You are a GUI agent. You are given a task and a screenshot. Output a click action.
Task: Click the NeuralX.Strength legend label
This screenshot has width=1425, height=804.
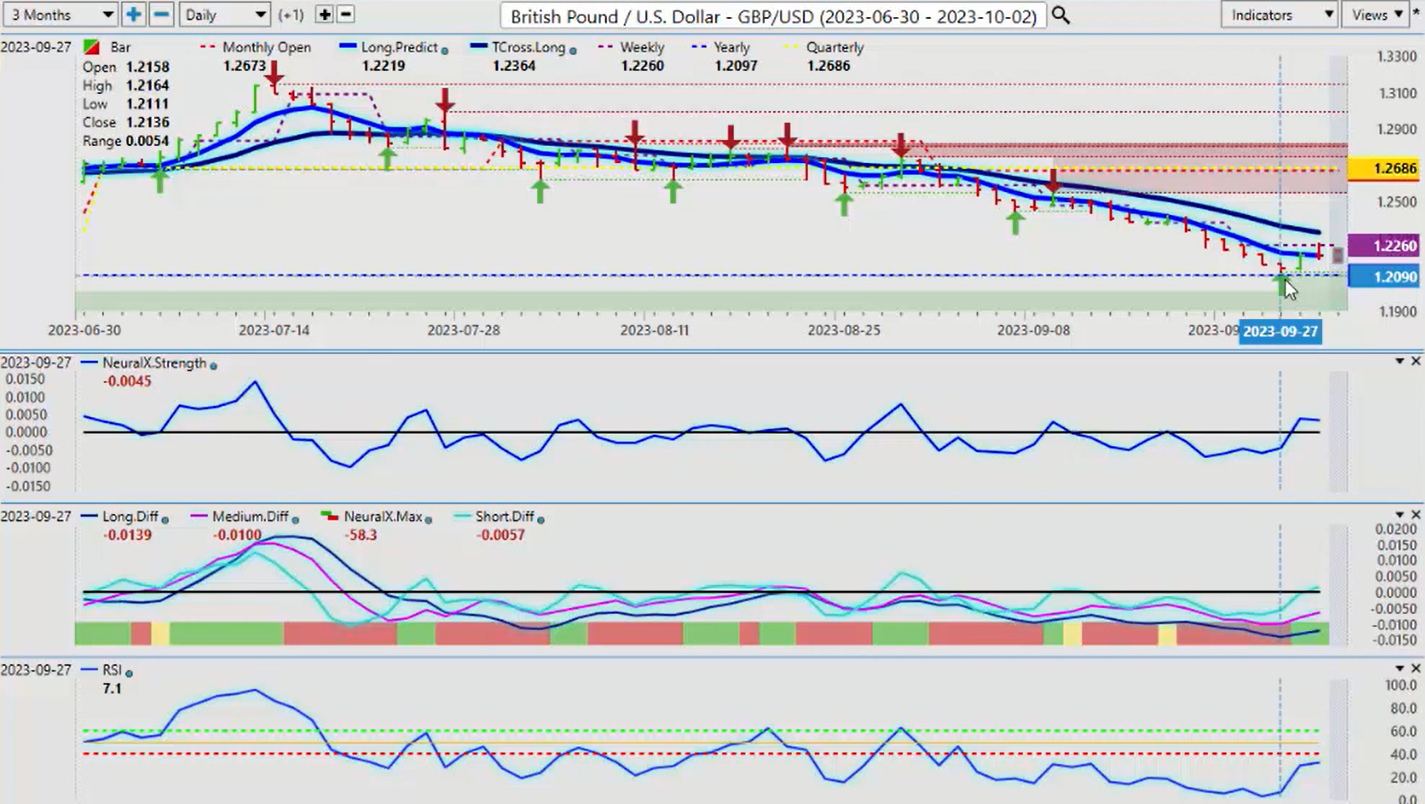pos(154,363)
